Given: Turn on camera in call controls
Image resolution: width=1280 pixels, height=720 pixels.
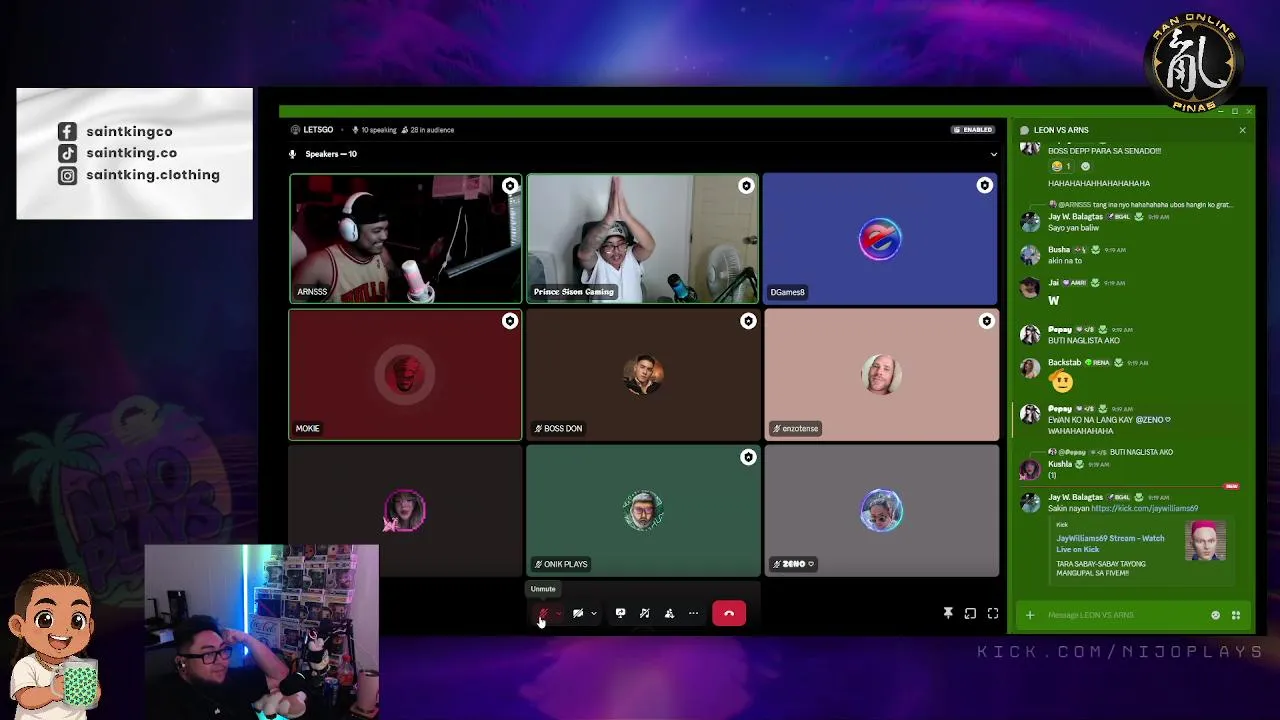Looking at the screenshot, I should (577, 613).
